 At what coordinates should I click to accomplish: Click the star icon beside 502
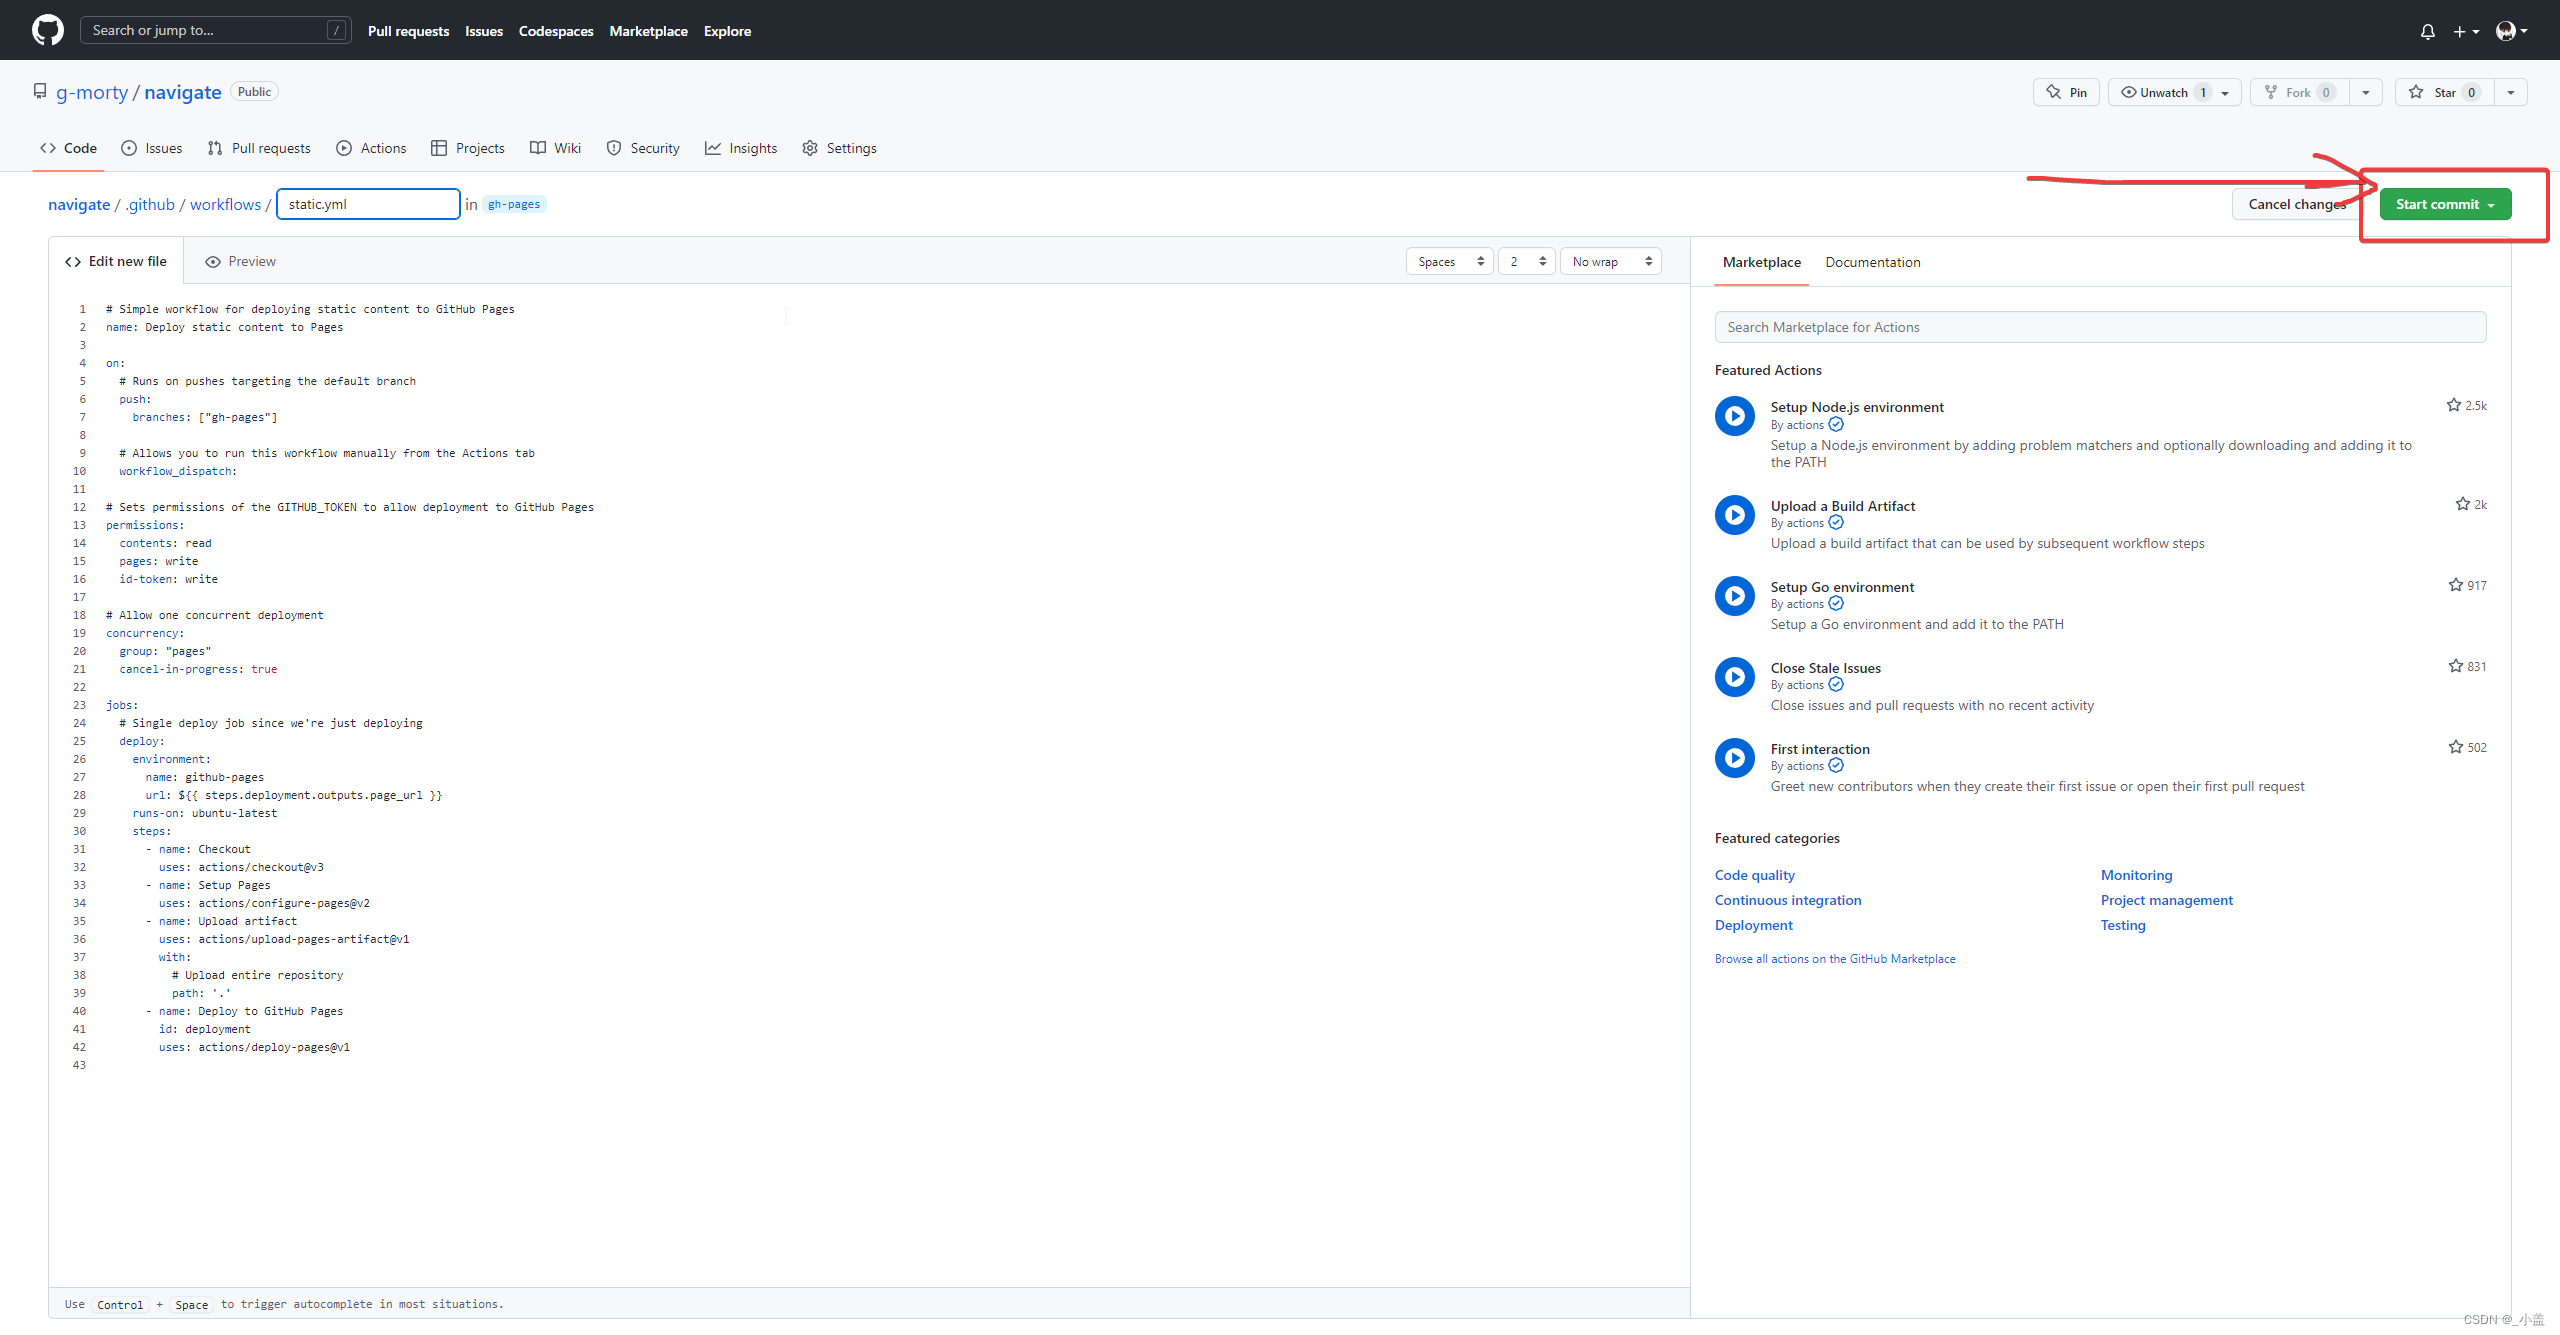(2455, 747)
